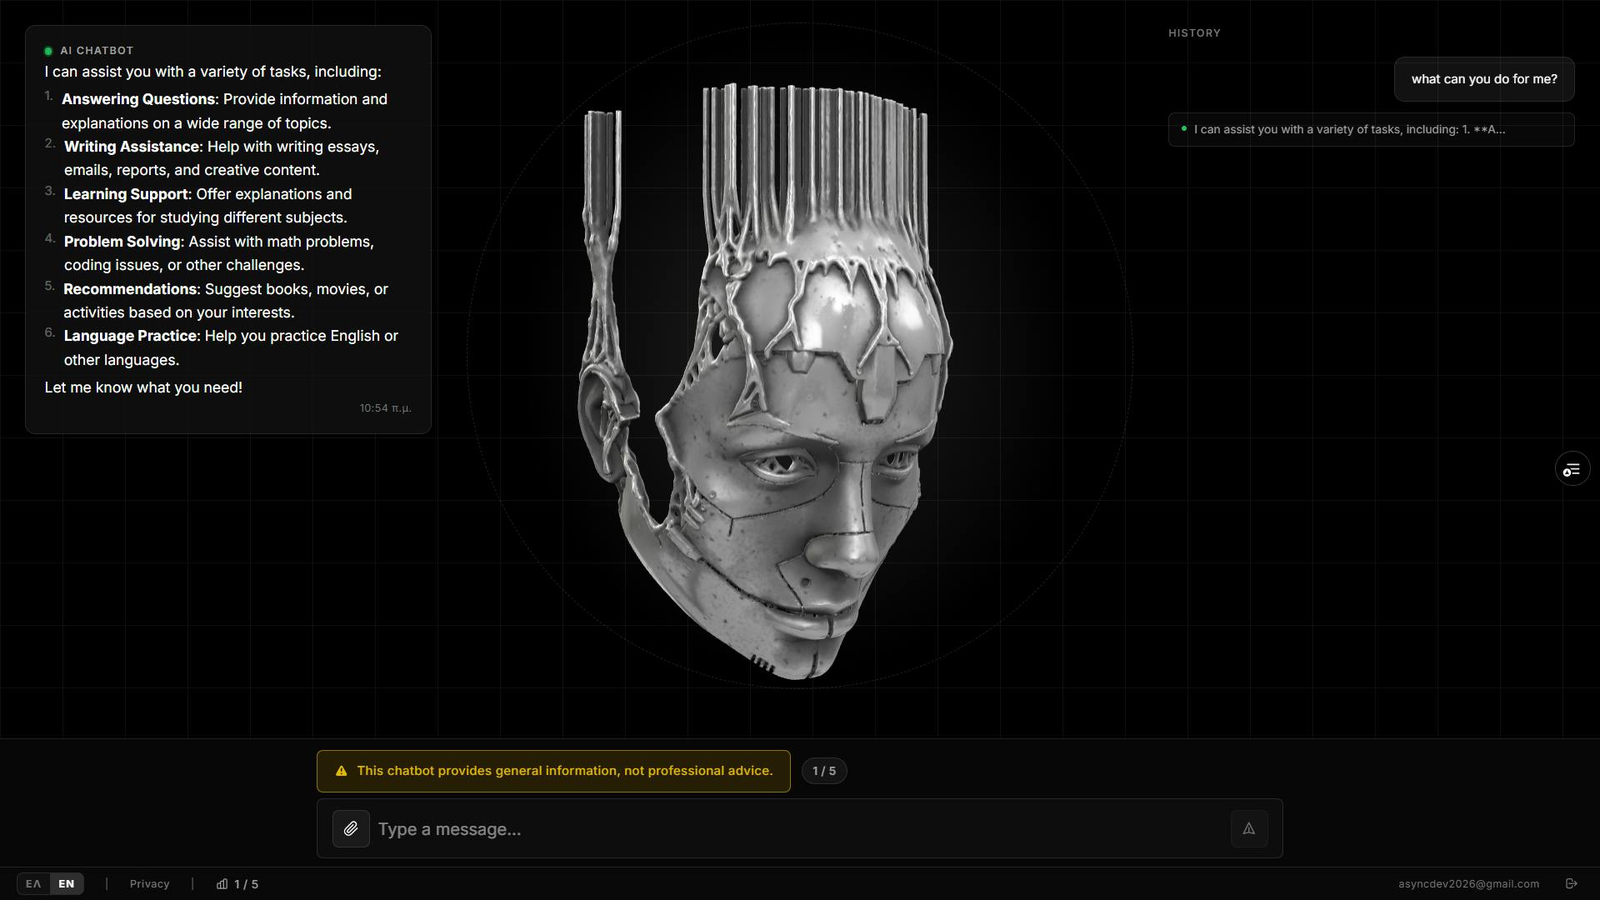Focus the Type a message input
The height and width of the screenshot is (900, 1600).
click(799, 829)
